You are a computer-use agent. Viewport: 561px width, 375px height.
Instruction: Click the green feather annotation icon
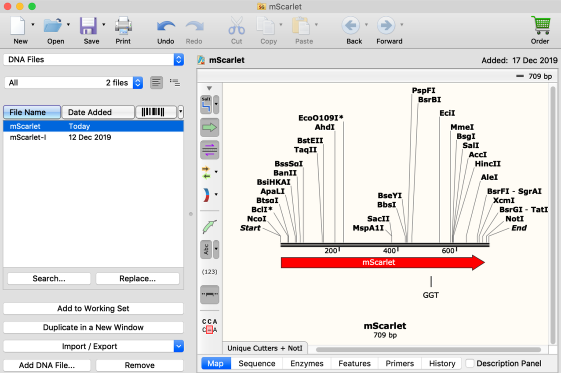pyautogui.click(x=210, y=227)
